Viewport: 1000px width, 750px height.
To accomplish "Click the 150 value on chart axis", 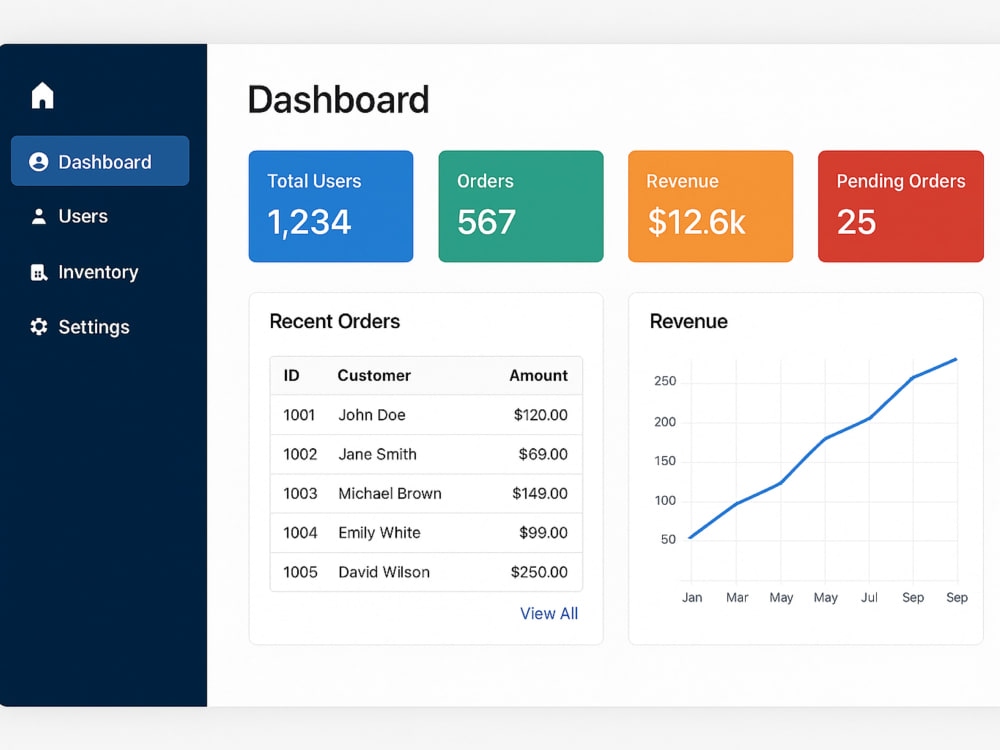I will tap(665, 461).
